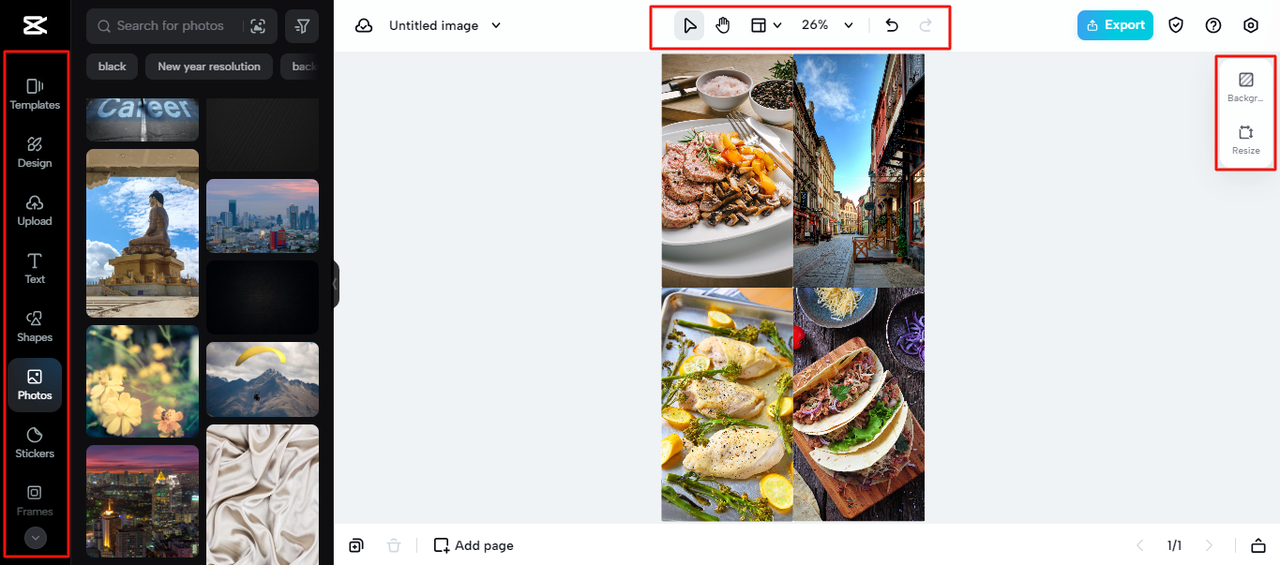Activate the Hand pan tool
Image resolution: width=1280 pixels, height=565 pixels.
click(723, 25)
